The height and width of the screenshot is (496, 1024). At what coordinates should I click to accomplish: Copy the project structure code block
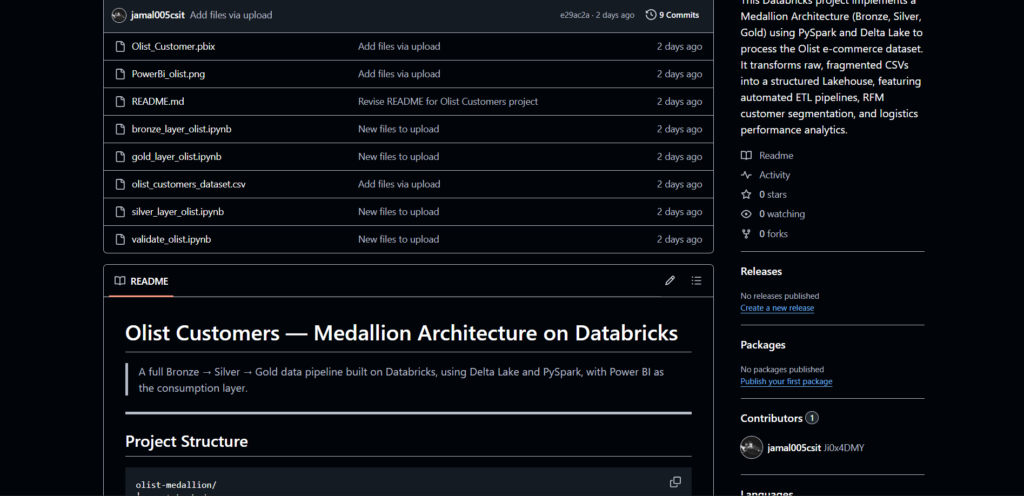coord(675,482)
